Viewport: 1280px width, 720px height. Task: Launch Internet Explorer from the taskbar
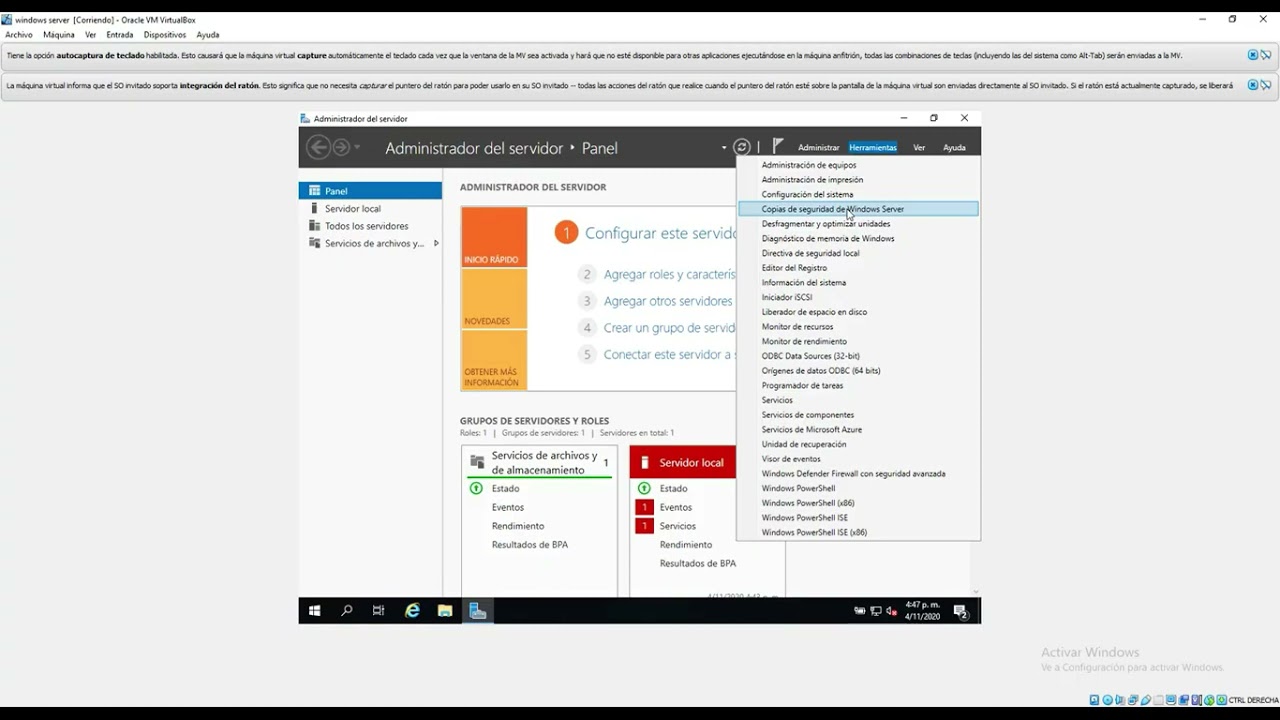tap(412, 611)
